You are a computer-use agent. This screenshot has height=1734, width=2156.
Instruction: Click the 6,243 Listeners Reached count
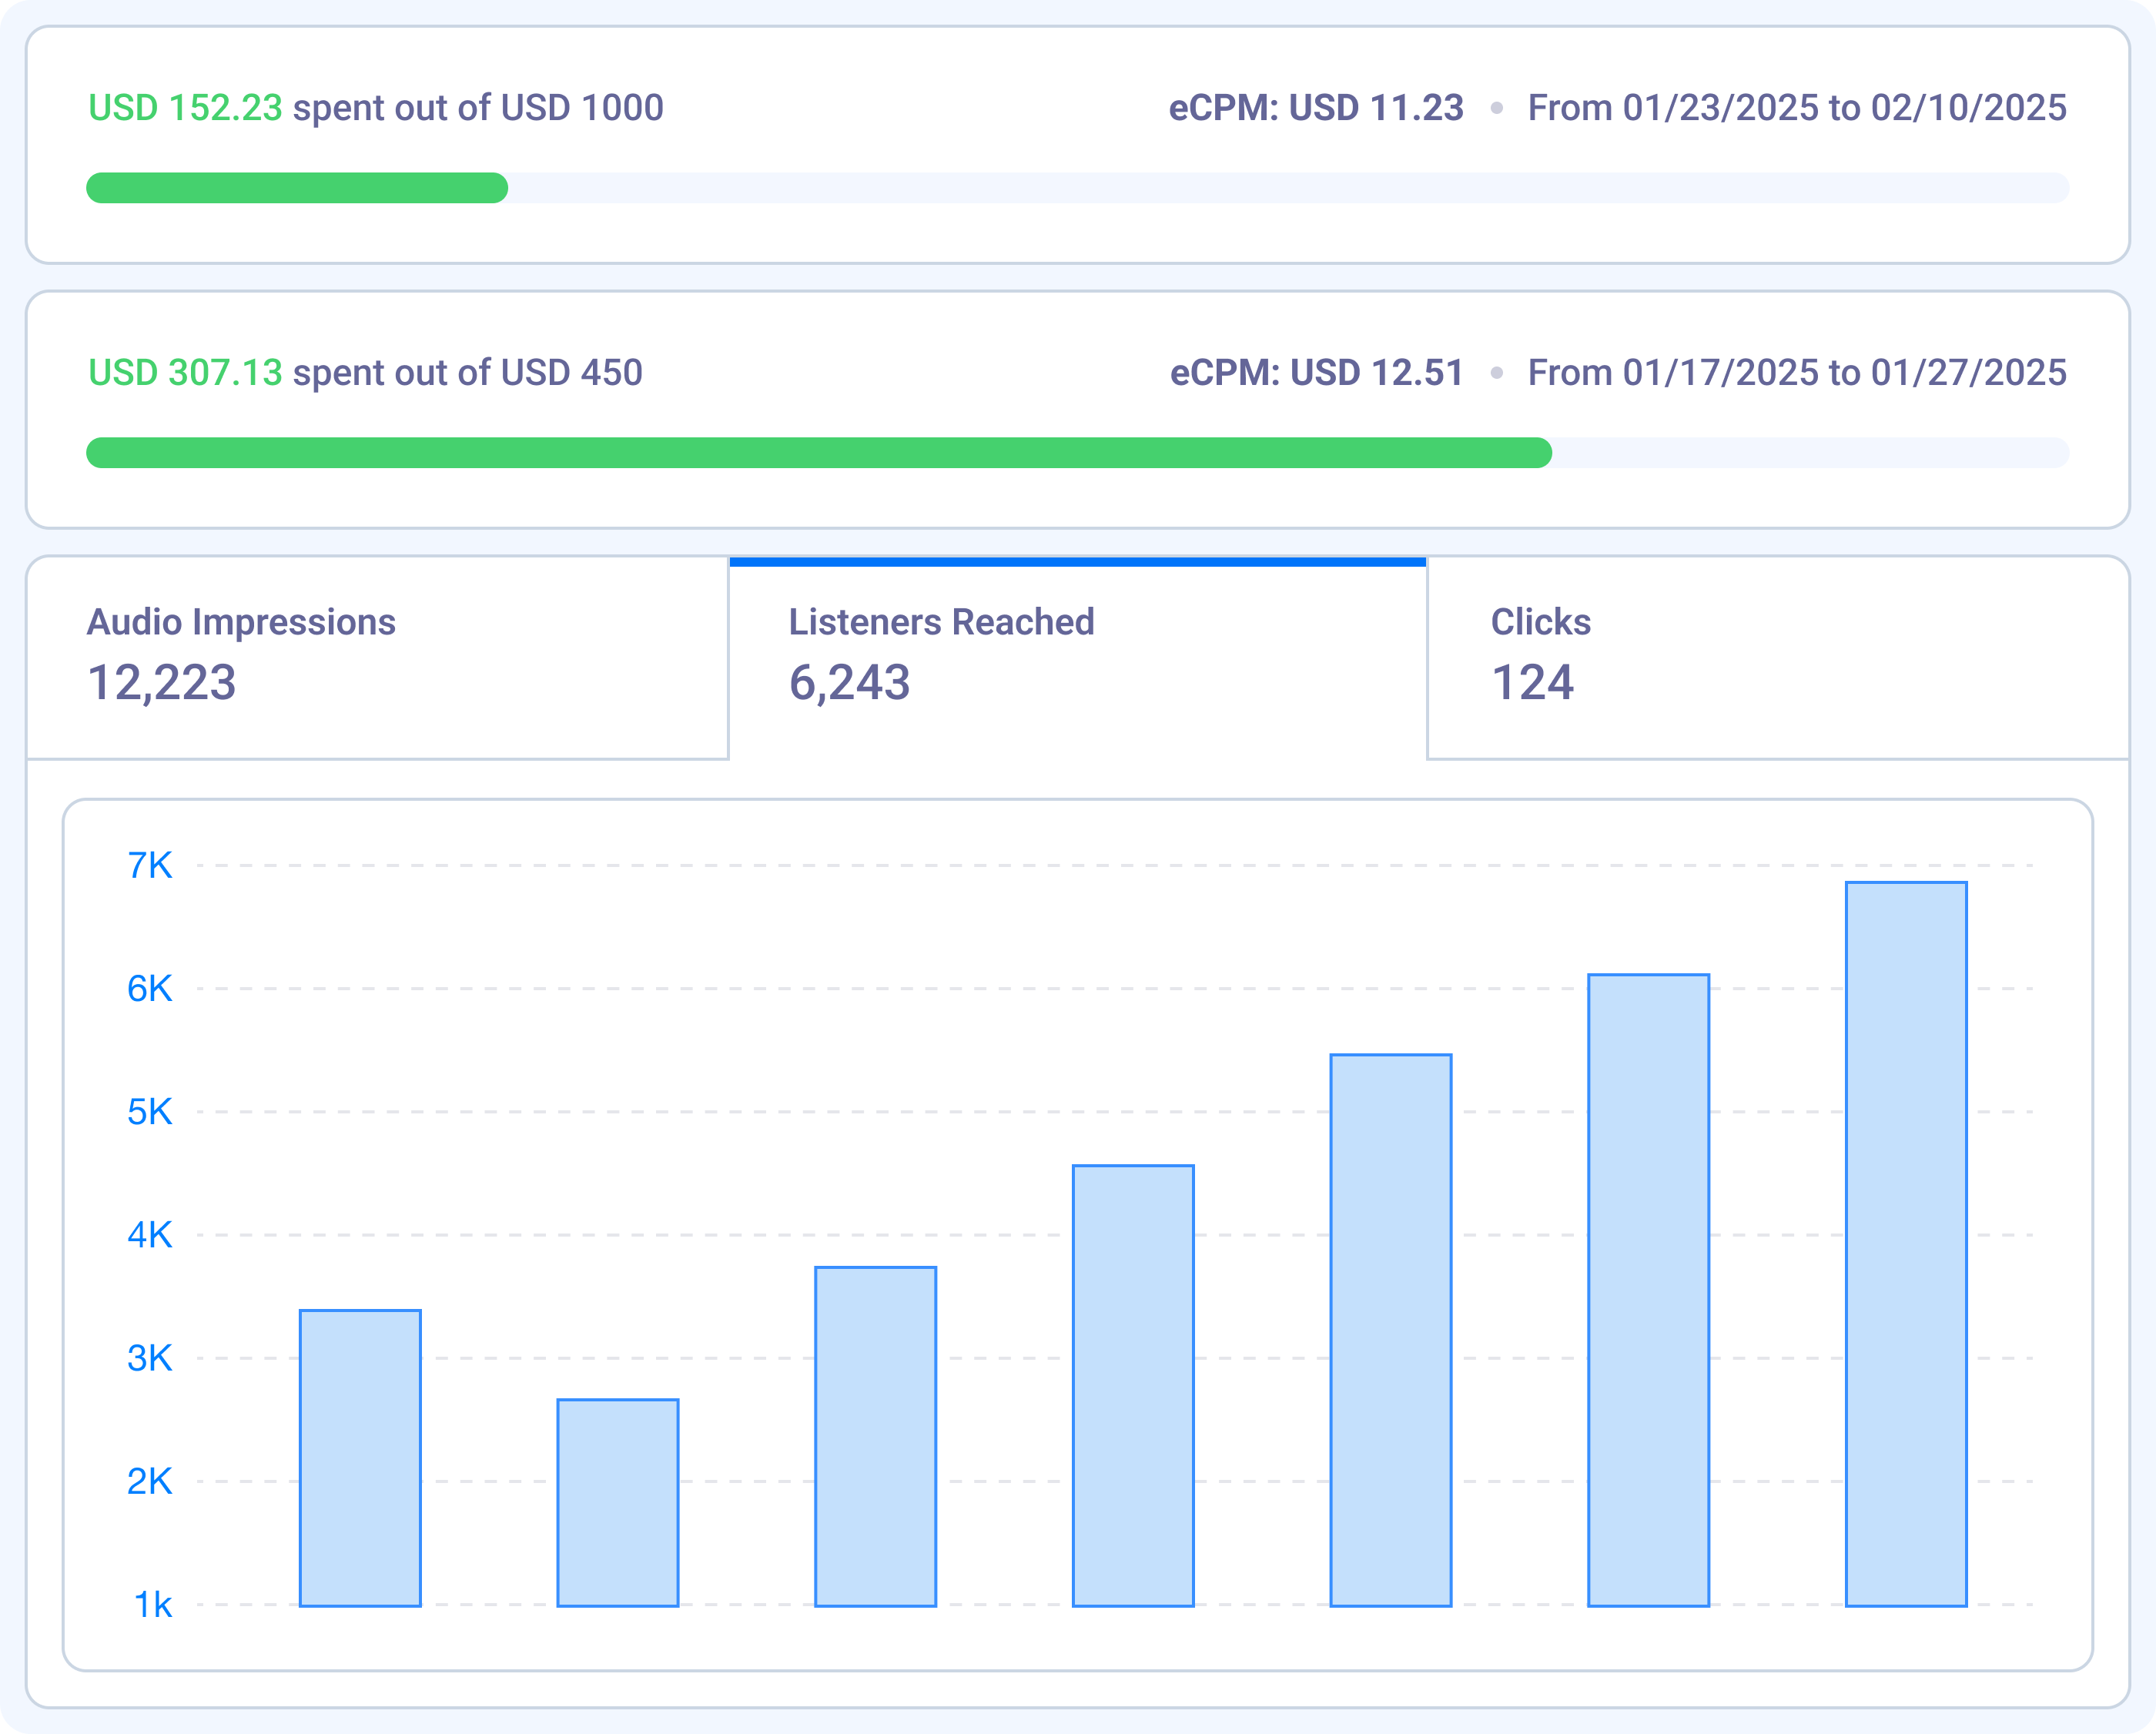[849, 684]
